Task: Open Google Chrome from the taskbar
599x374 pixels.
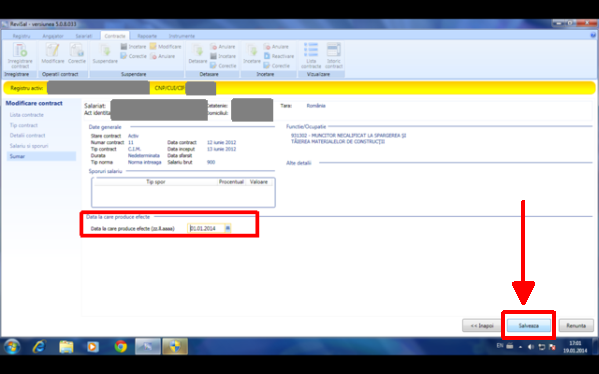Action: (121, 346)
